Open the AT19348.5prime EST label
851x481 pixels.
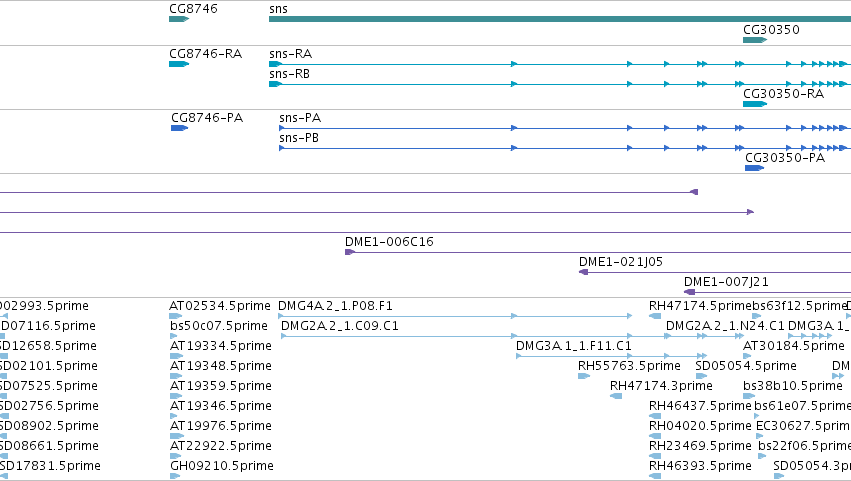(221, 366)
